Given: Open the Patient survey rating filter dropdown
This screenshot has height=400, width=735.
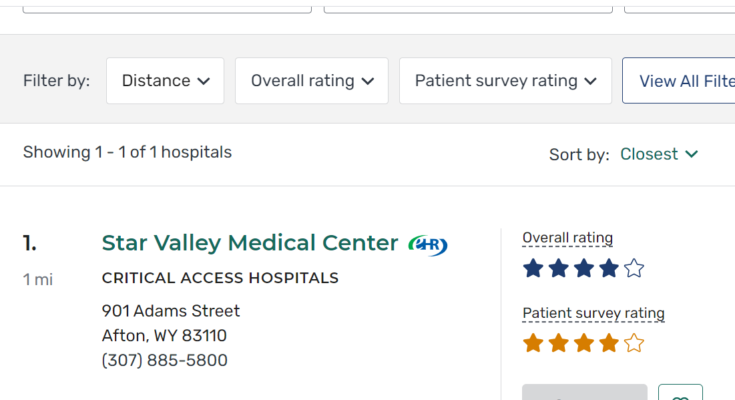Looking at the screenshot, I should (x=505, y=81).
